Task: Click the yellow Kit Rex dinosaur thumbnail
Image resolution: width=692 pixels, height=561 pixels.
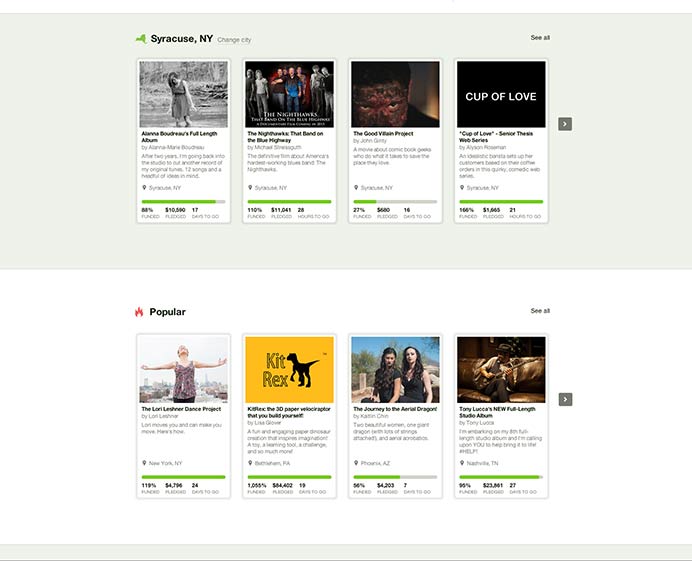Action: 290,370
